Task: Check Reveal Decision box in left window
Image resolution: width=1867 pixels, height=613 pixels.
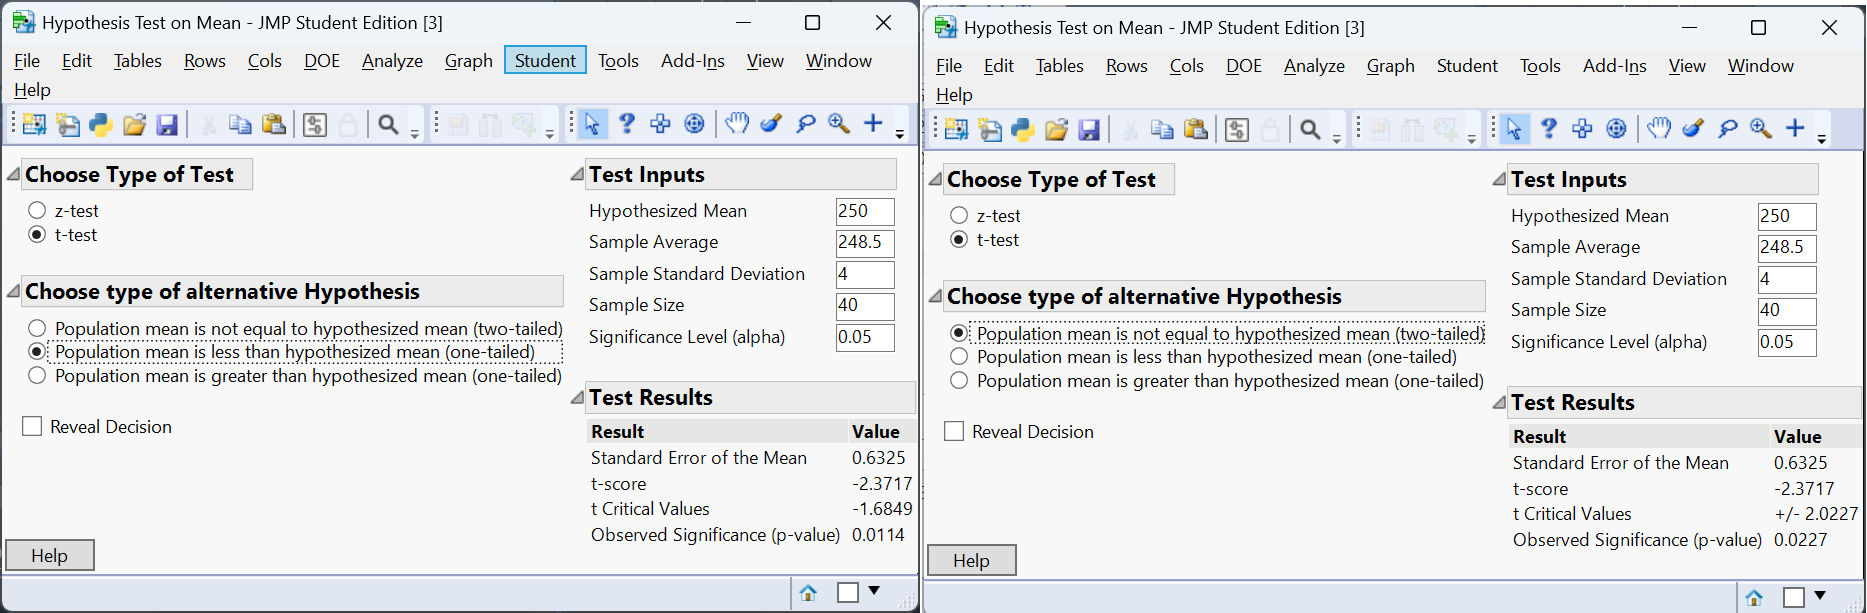Action: pyautogui.click(x=33, y=427)
